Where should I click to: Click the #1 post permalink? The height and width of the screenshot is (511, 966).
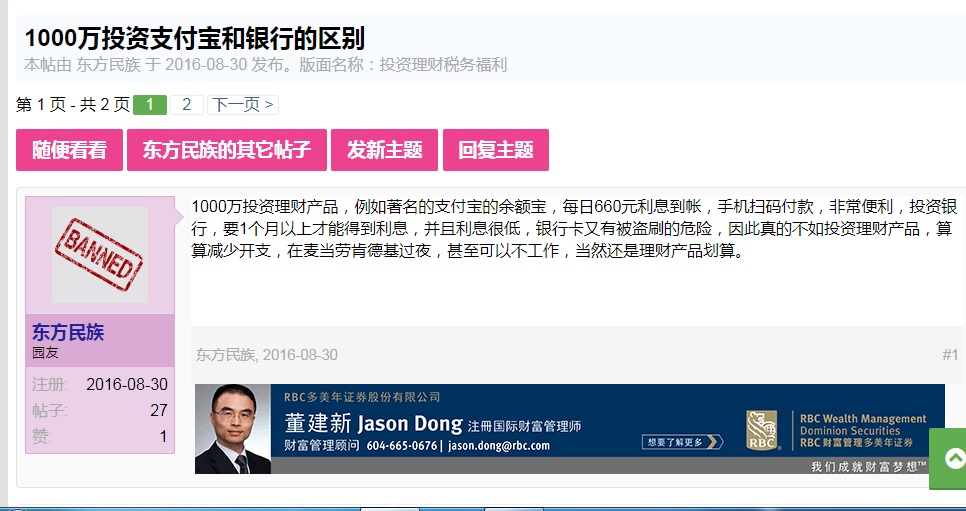[950, 354]
